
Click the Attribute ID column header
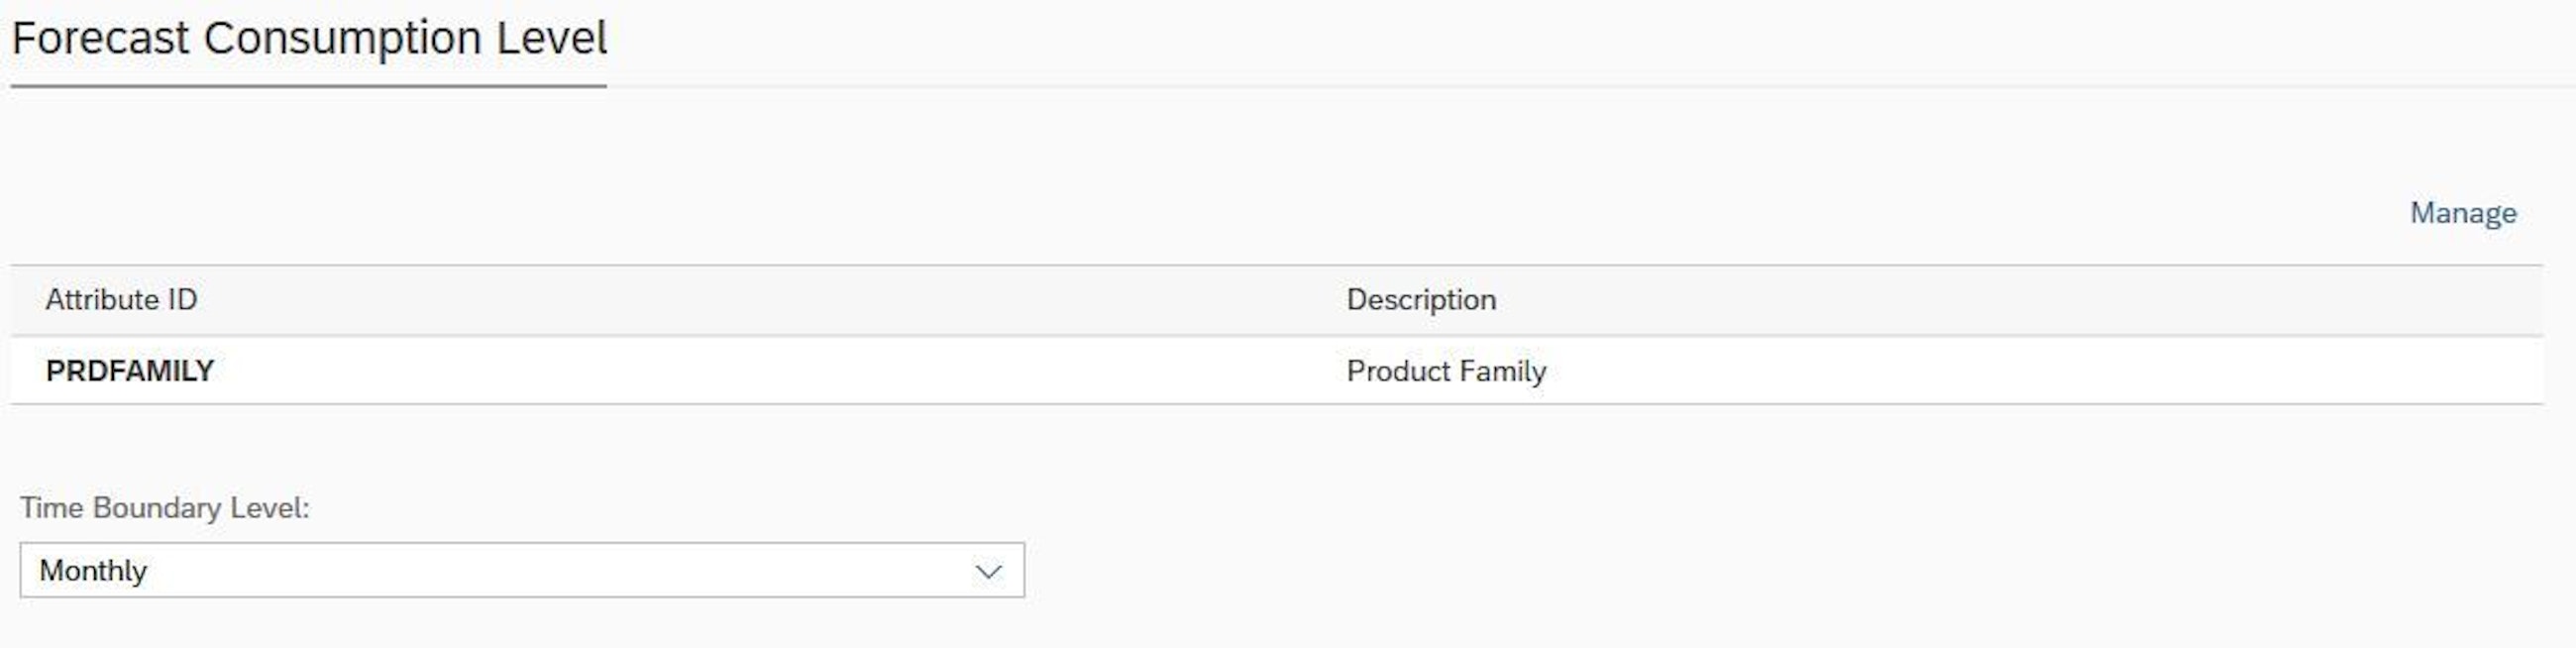pos(121,300)
